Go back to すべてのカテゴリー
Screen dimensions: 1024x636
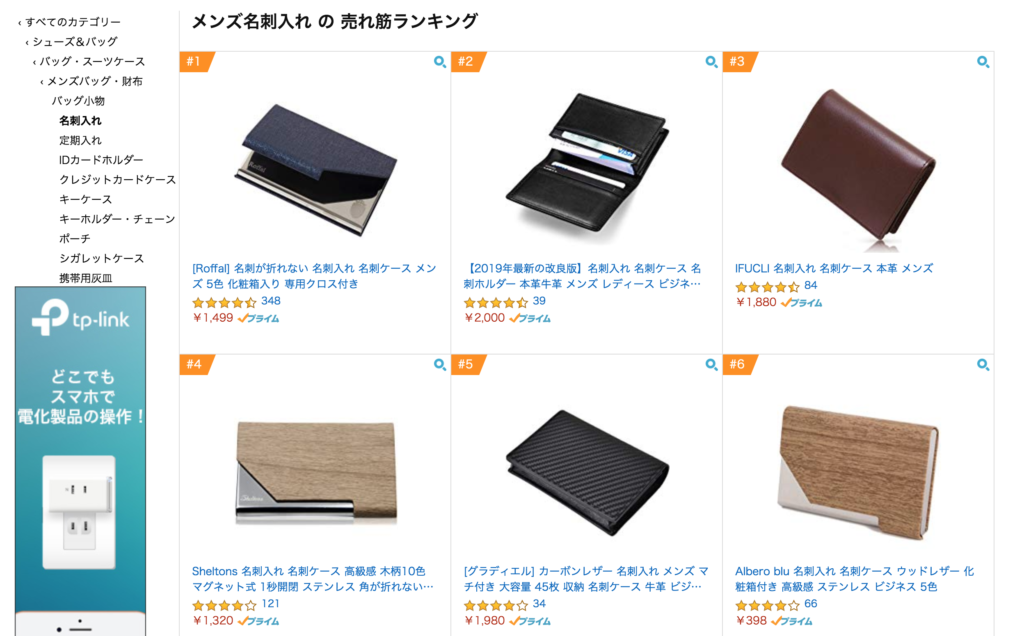[x=72, y=22]
